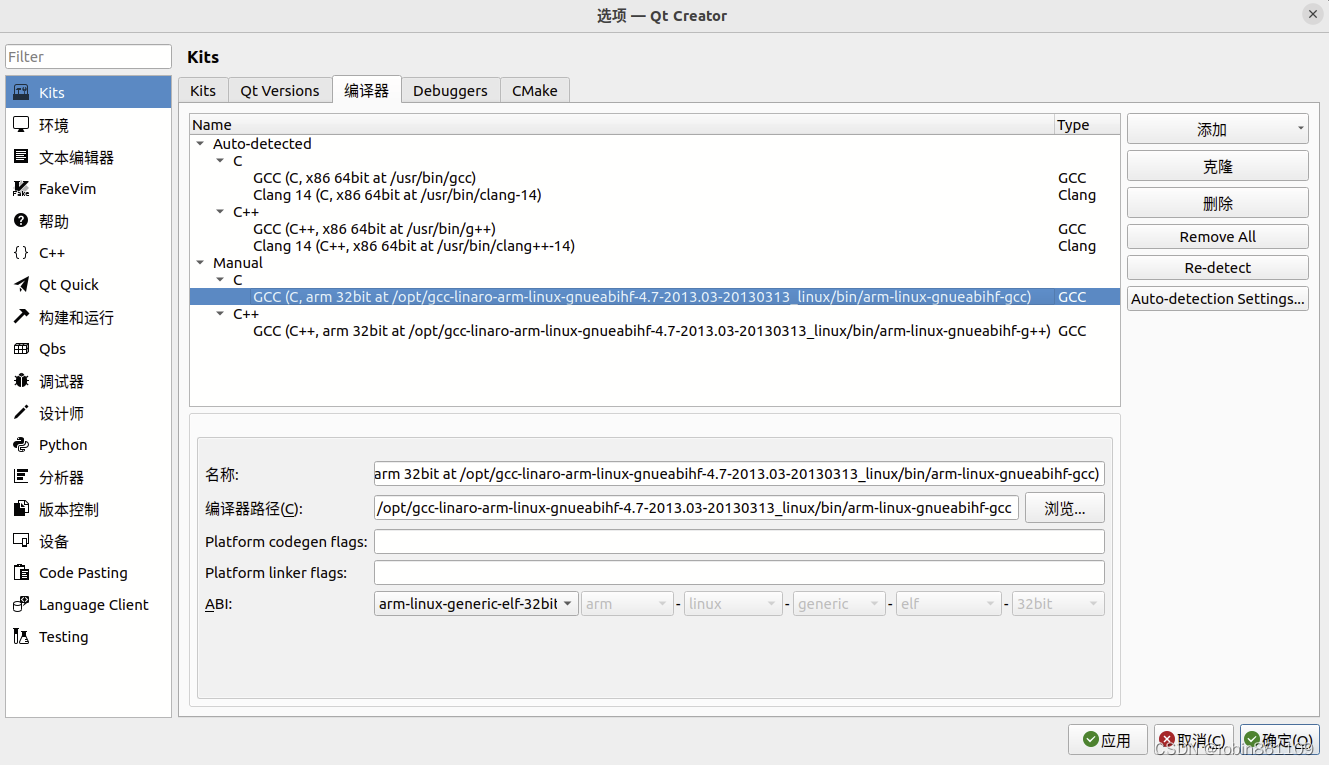The height and width of the screenshot is (765, 1329).
Task: Open the 添加 compiler dropdown
Action: pyautogui.click(x=1217, y=129)
